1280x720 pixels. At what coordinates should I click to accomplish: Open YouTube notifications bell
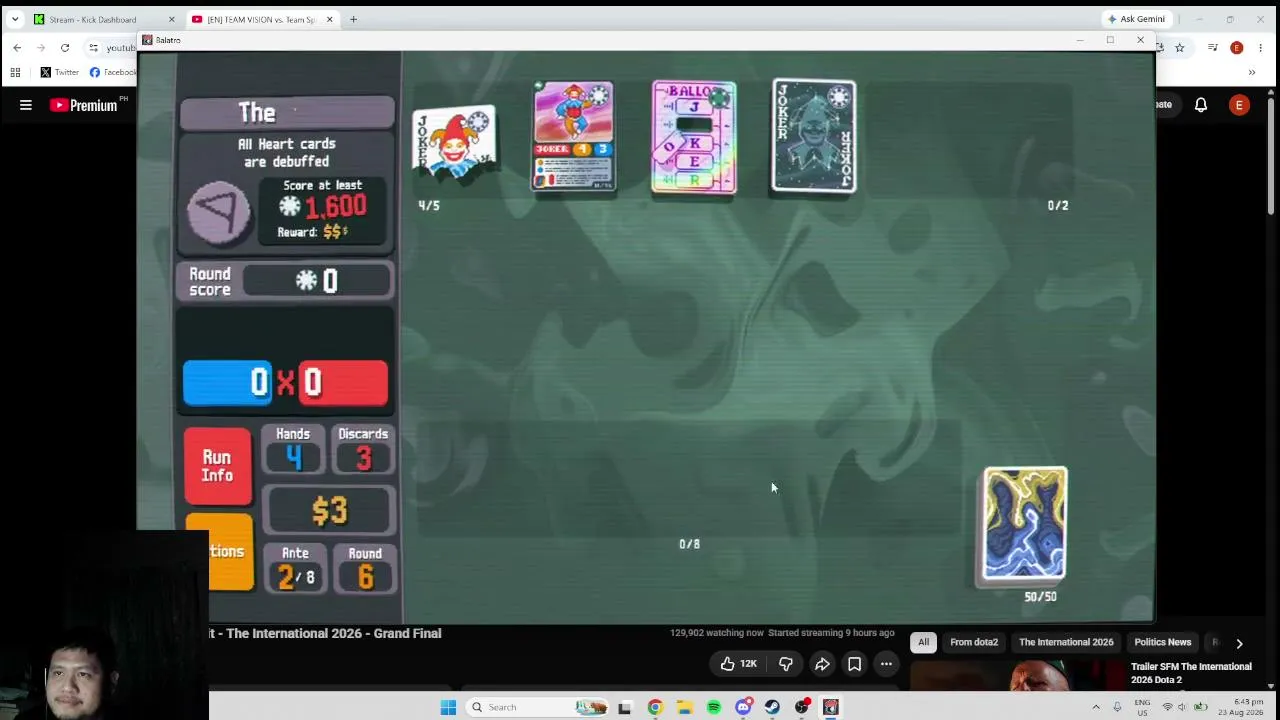tap(1201, 105)
